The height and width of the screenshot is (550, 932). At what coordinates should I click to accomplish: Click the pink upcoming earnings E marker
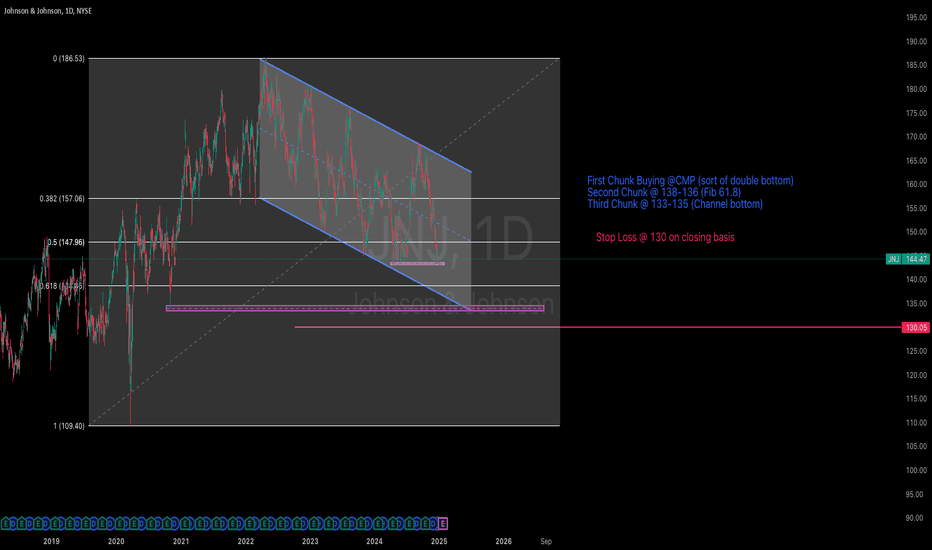(x=443, y=524)
